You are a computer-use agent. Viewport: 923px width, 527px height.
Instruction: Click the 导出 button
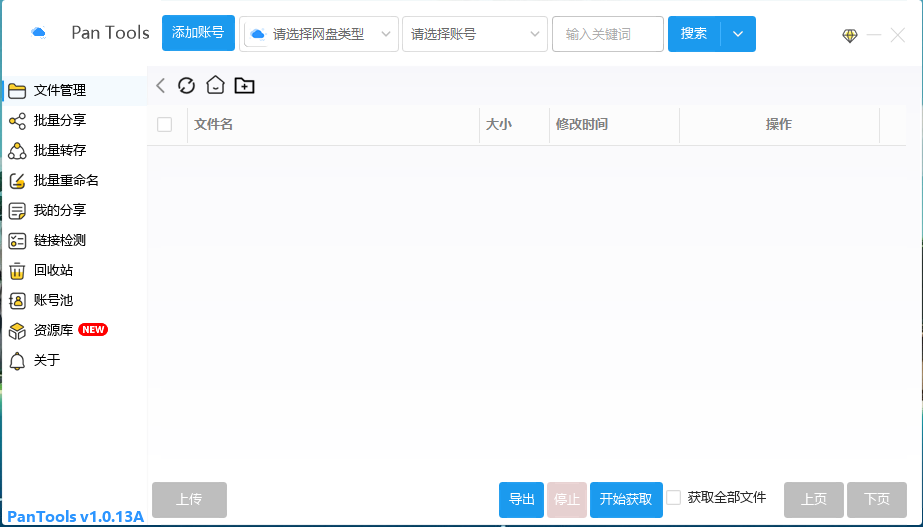522,500
